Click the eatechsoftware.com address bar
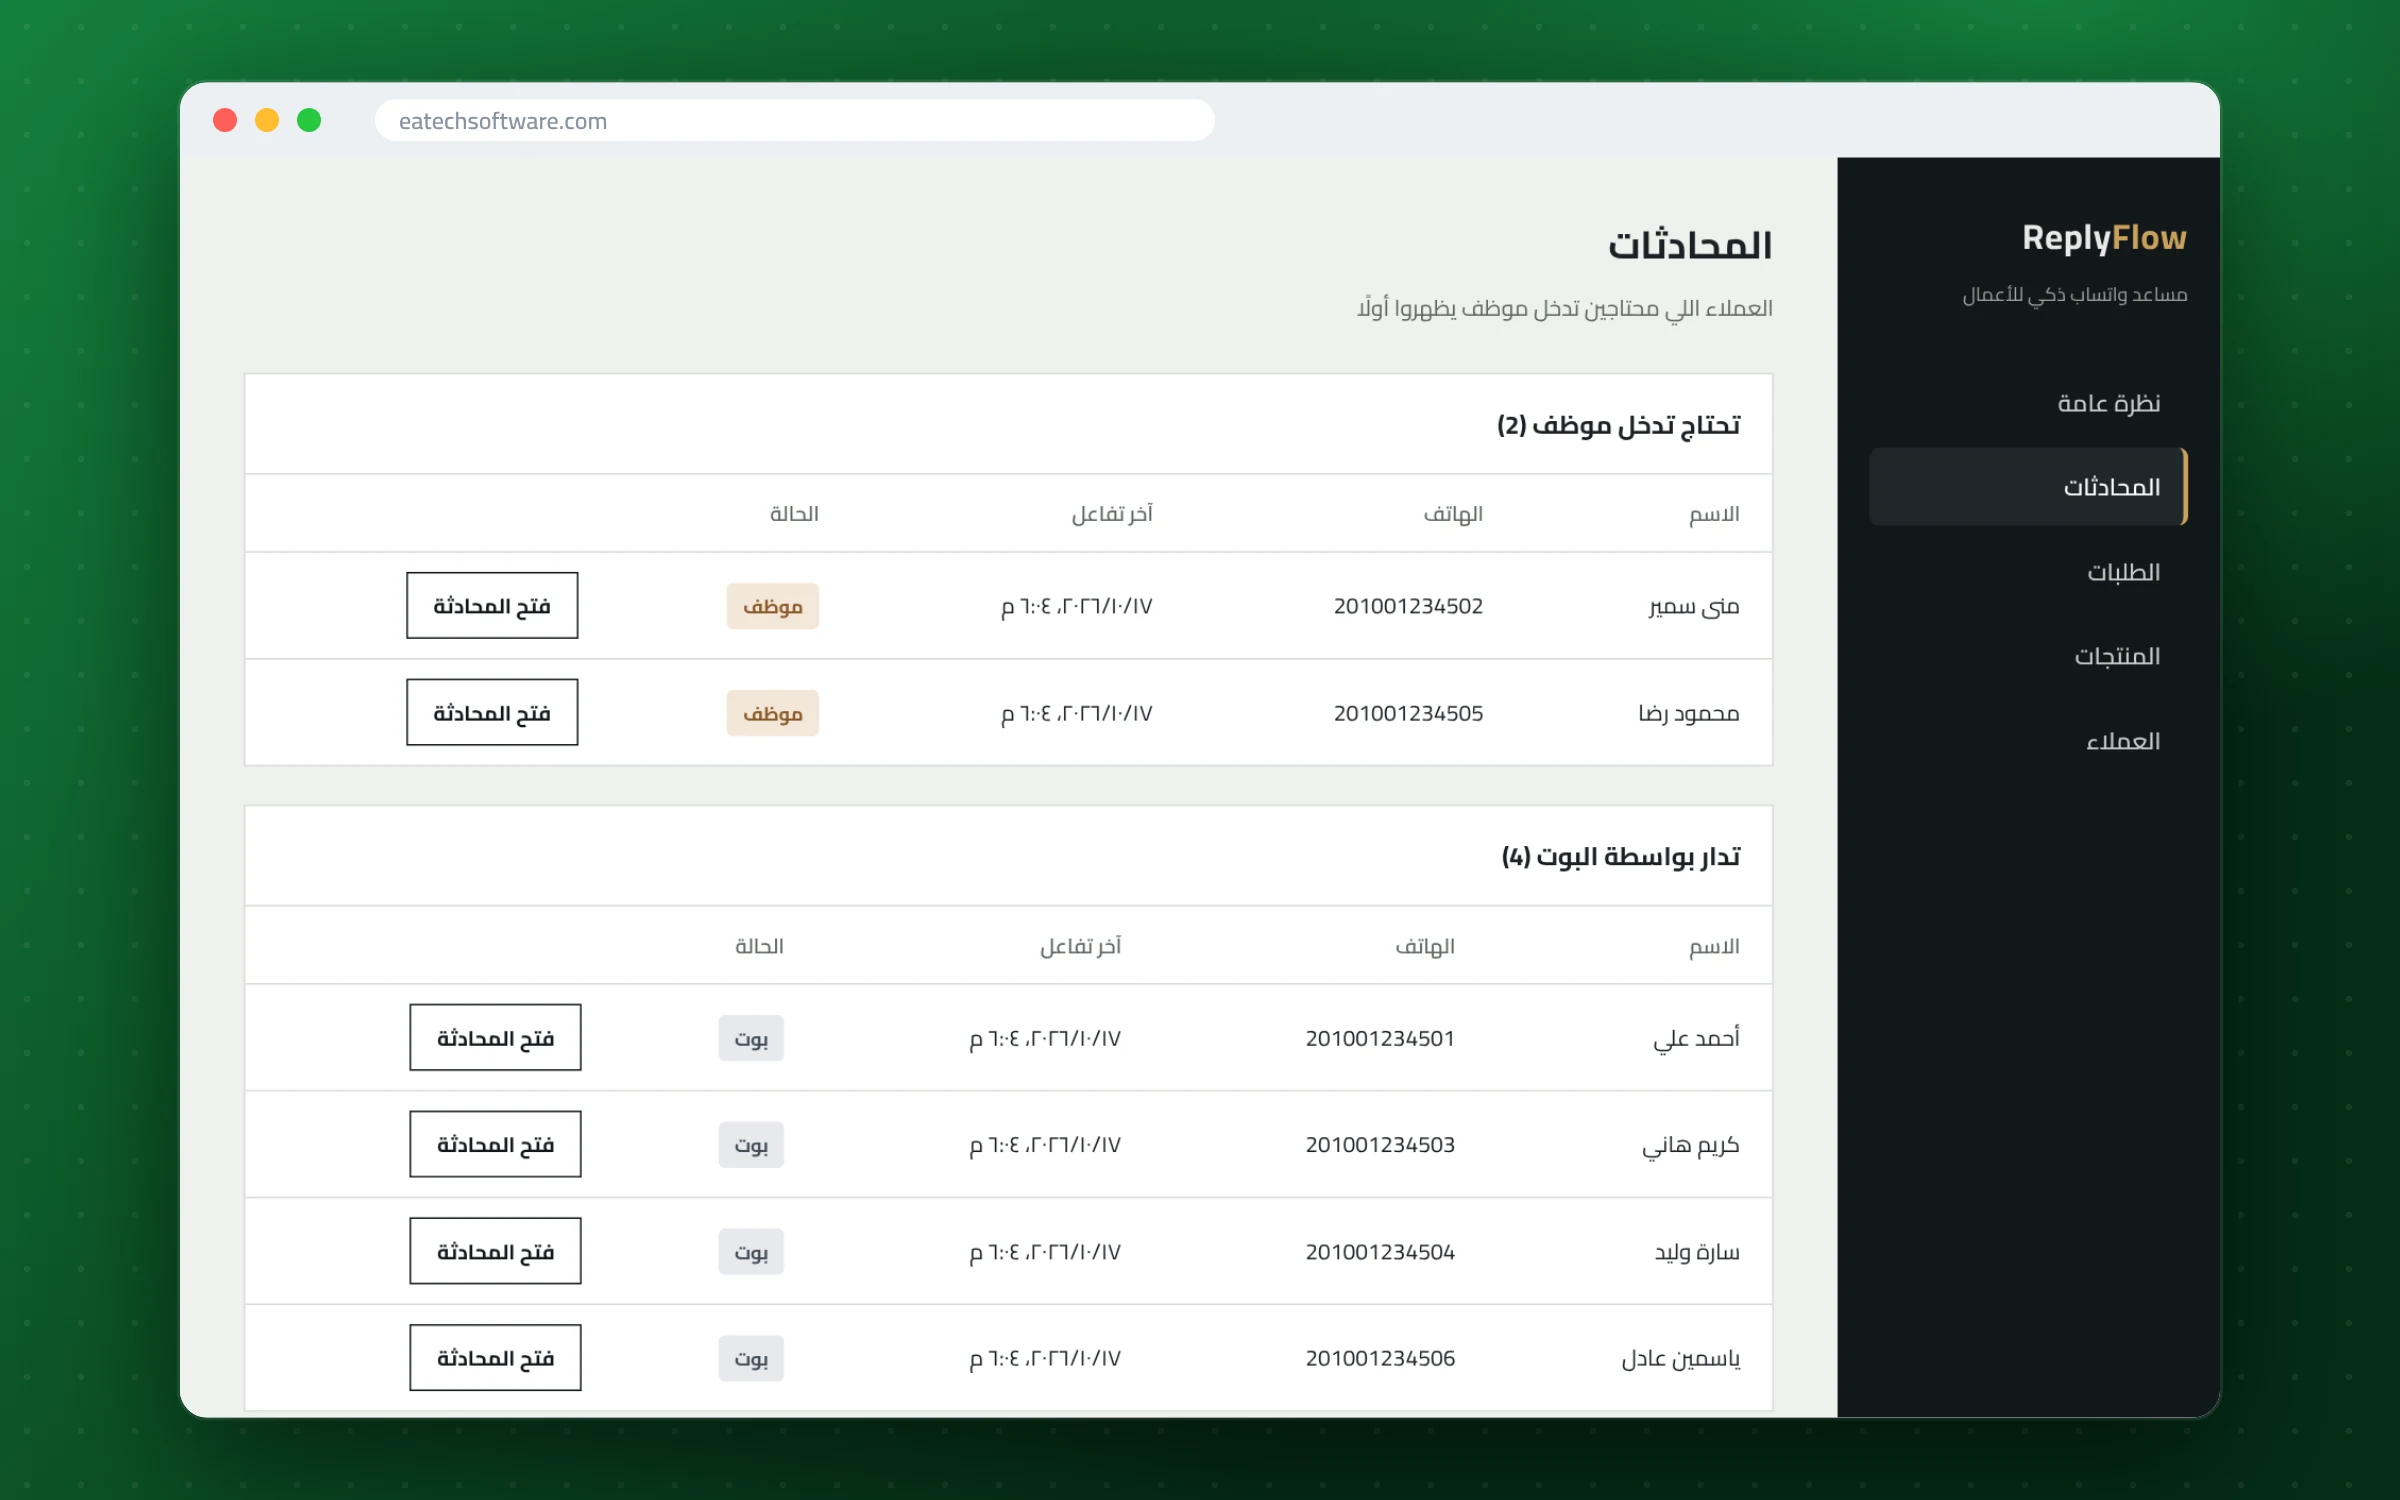The height and width of the screenshot is (1500, 2400). click(794, 121)
